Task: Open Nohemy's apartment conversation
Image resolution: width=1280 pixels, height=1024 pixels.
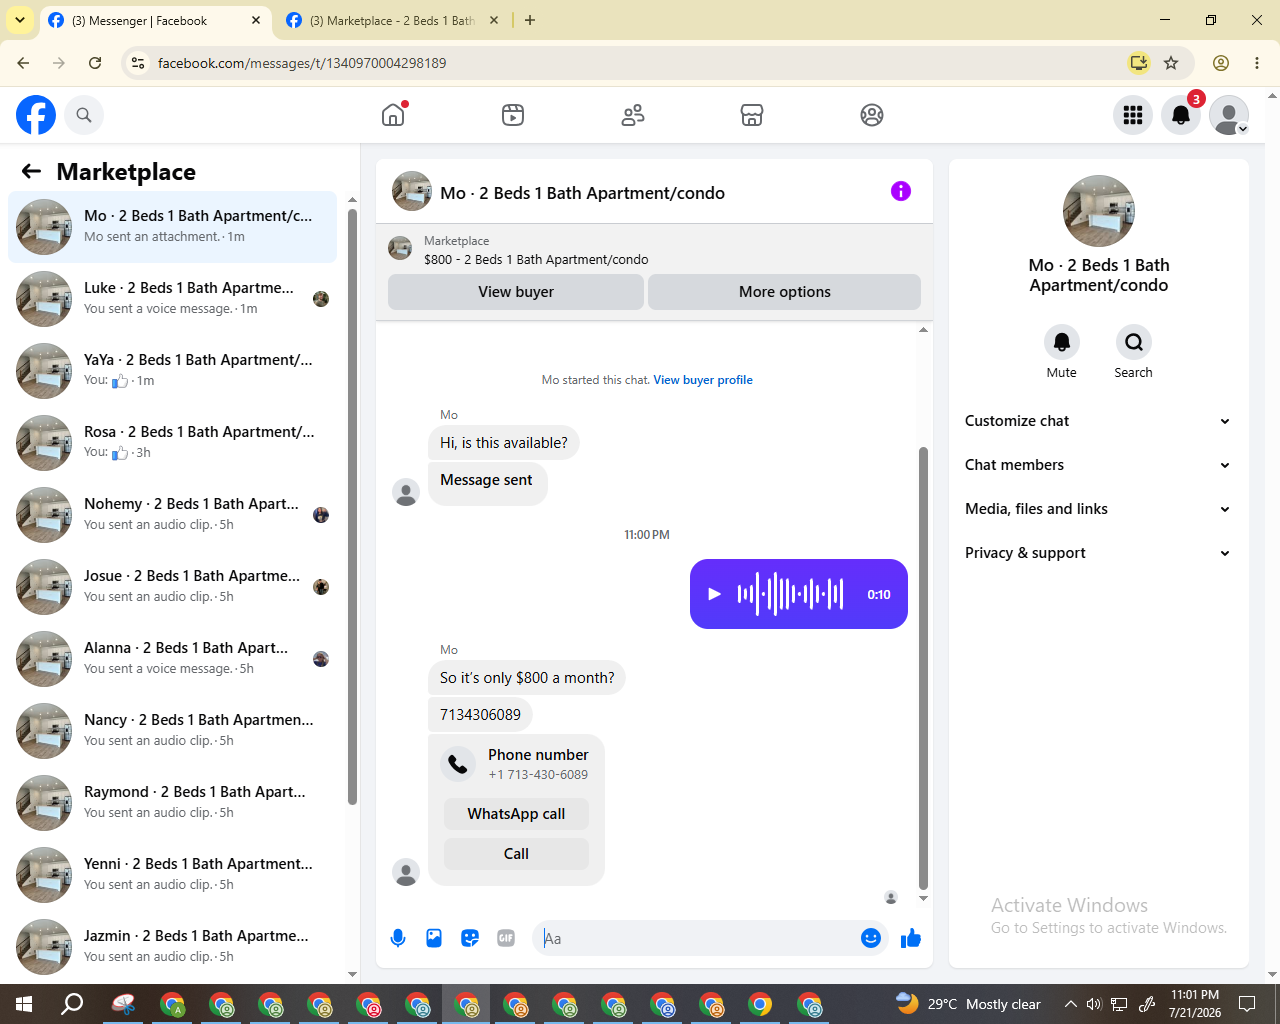Action: pos(173,514)
